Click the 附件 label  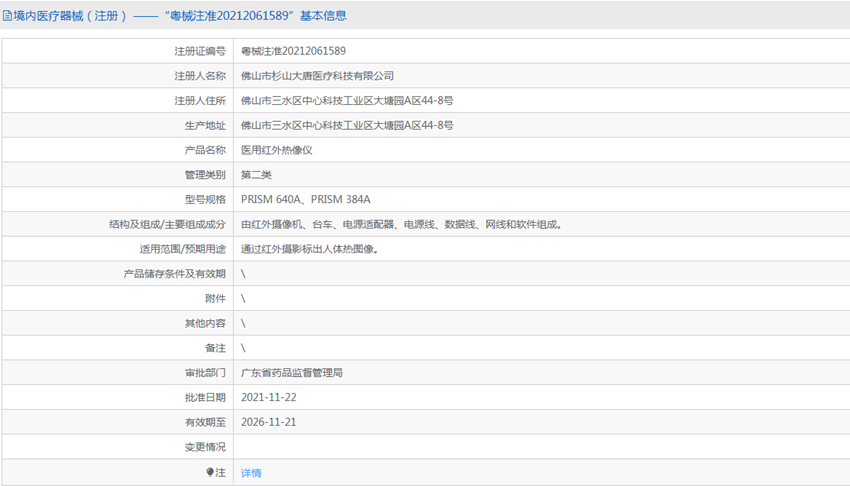(x=215, y=299)
